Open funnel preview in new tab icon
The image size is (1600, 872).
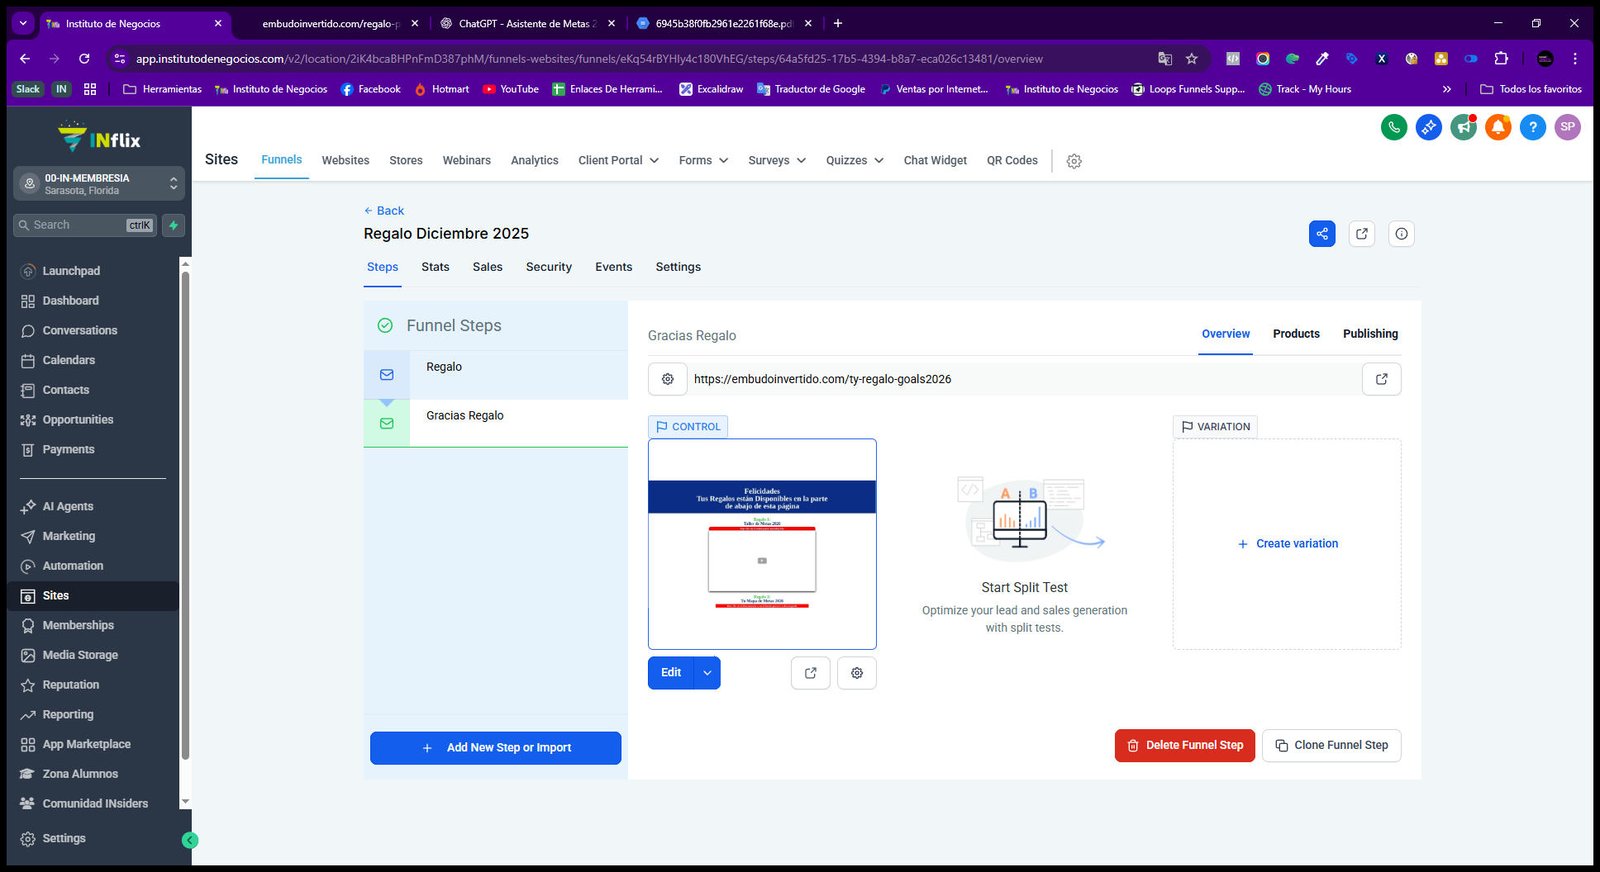coord(1362,234)
